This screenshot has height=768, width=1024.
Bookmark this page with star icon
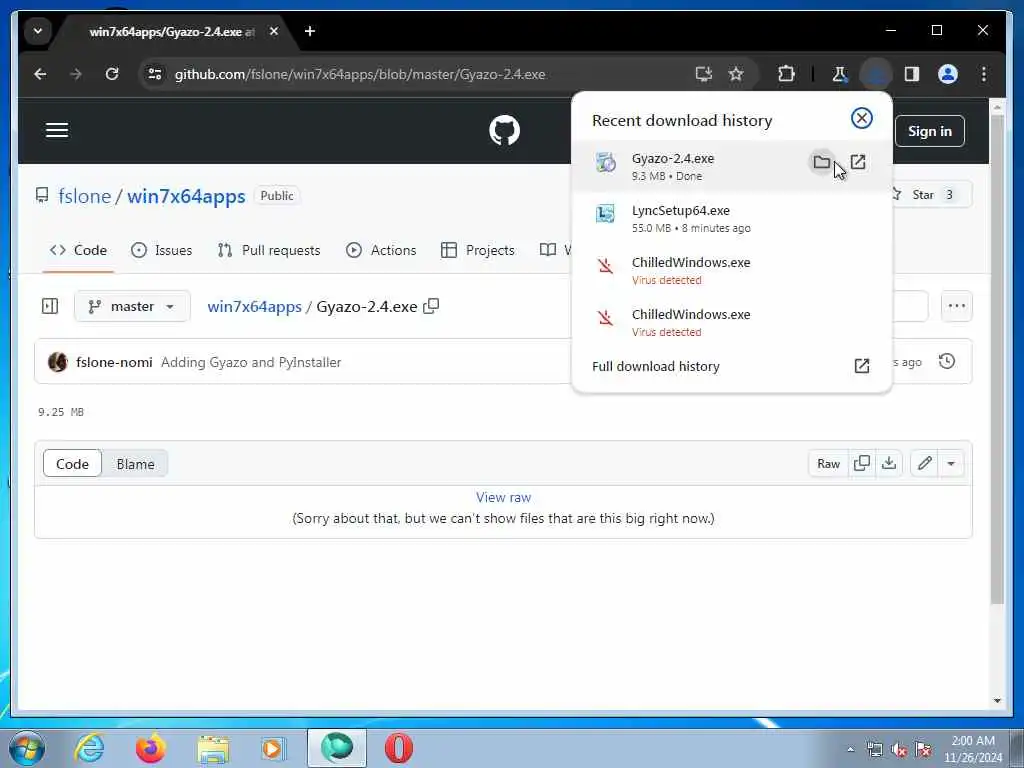(736, 74)
